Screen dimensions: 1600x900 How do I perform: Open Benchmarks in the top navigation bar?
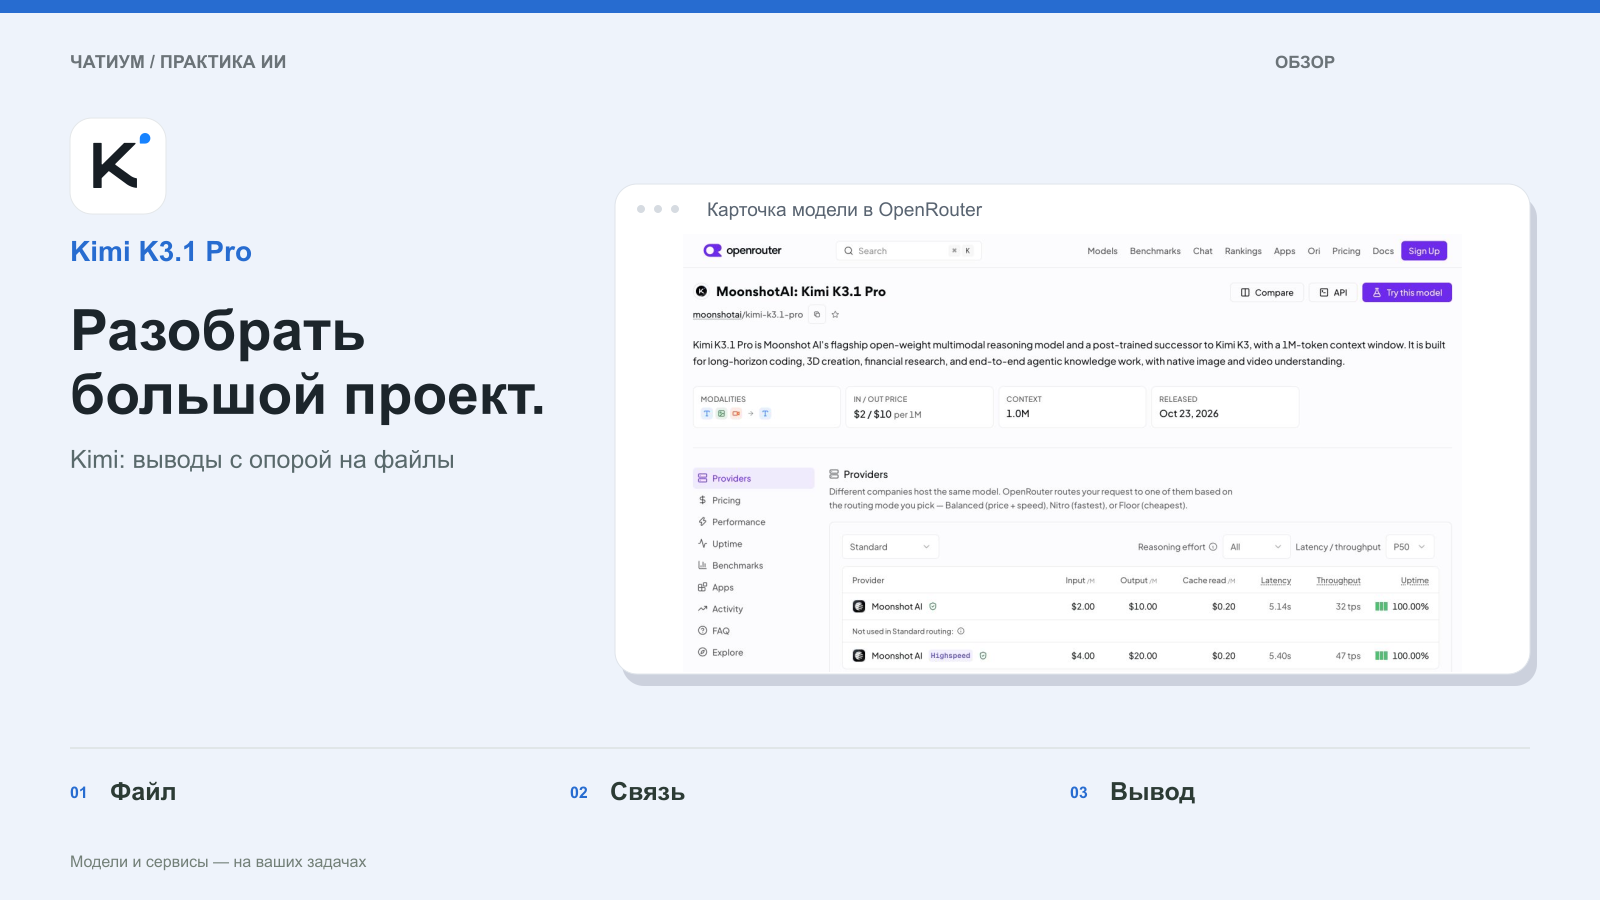tap(1155, 251)
